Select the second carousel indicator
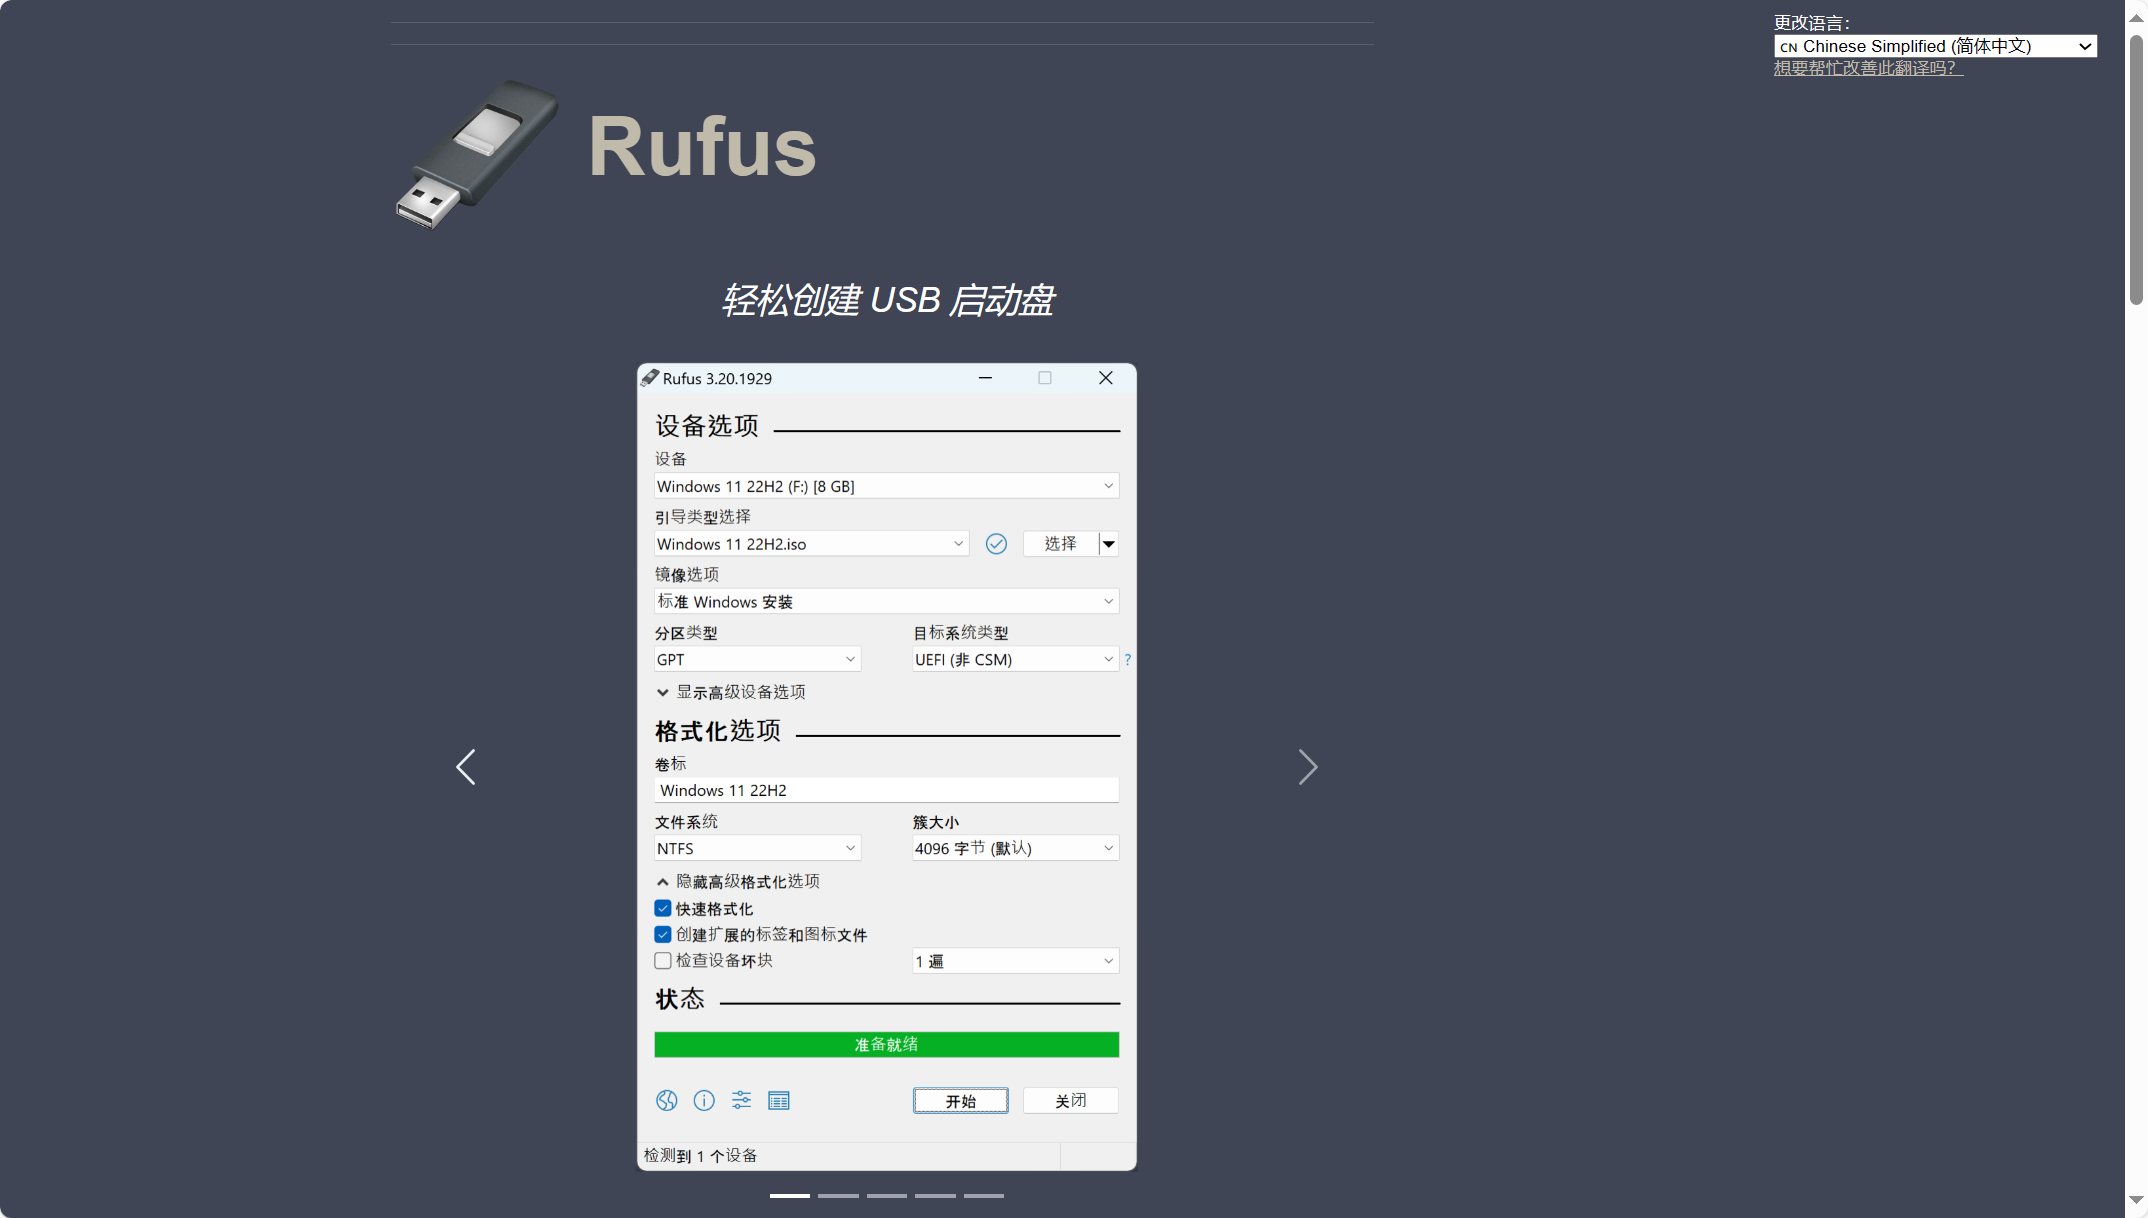This screenshot has height=1218, width=2148. [x=838, y=1195]
